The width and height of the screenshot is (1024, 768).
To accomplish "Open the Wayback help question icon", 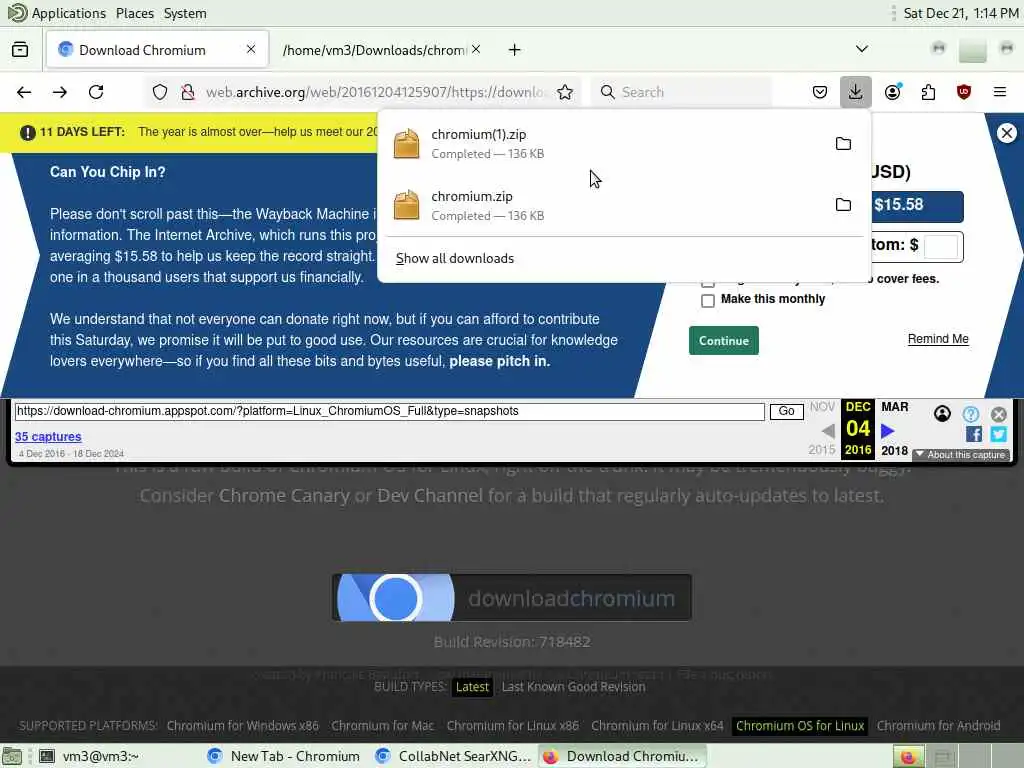I will (x=971, y=414).
